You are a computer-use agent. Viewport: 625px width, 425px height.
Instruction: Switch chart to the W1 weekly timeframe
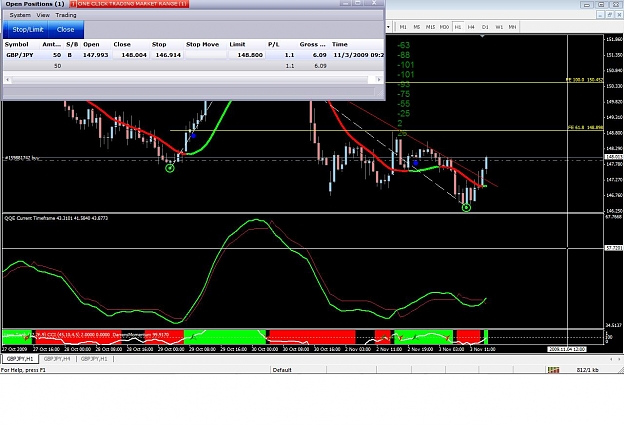click(x=499, y=27)
